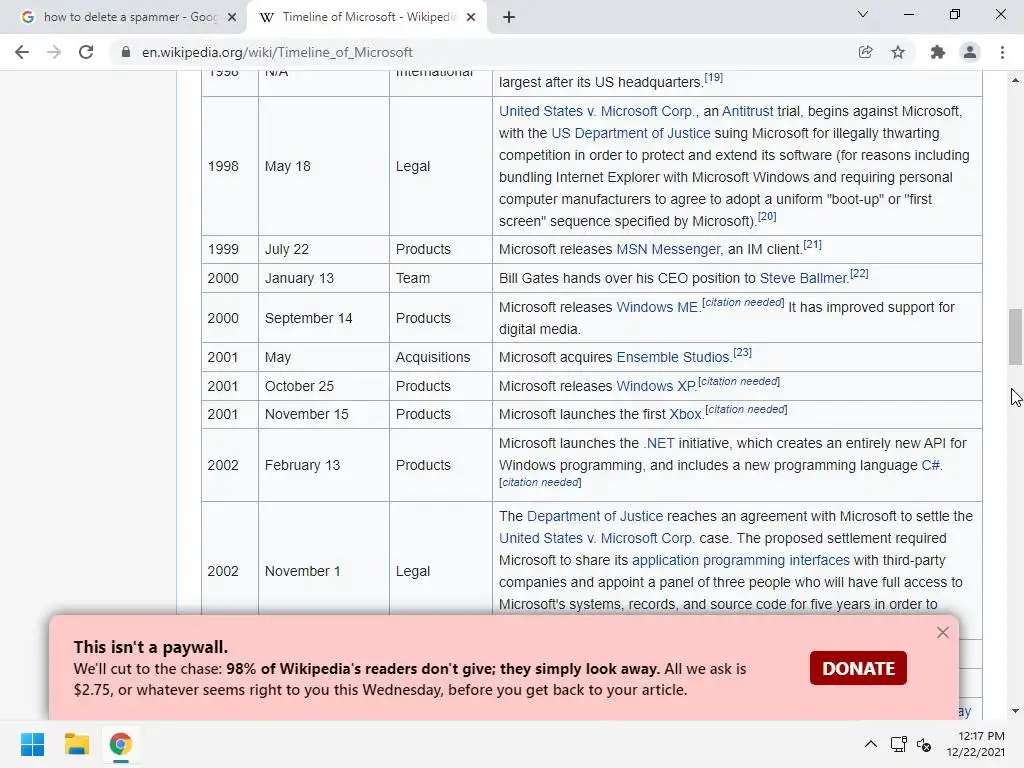Dismiss the Wikipedia donation banner

942,632
